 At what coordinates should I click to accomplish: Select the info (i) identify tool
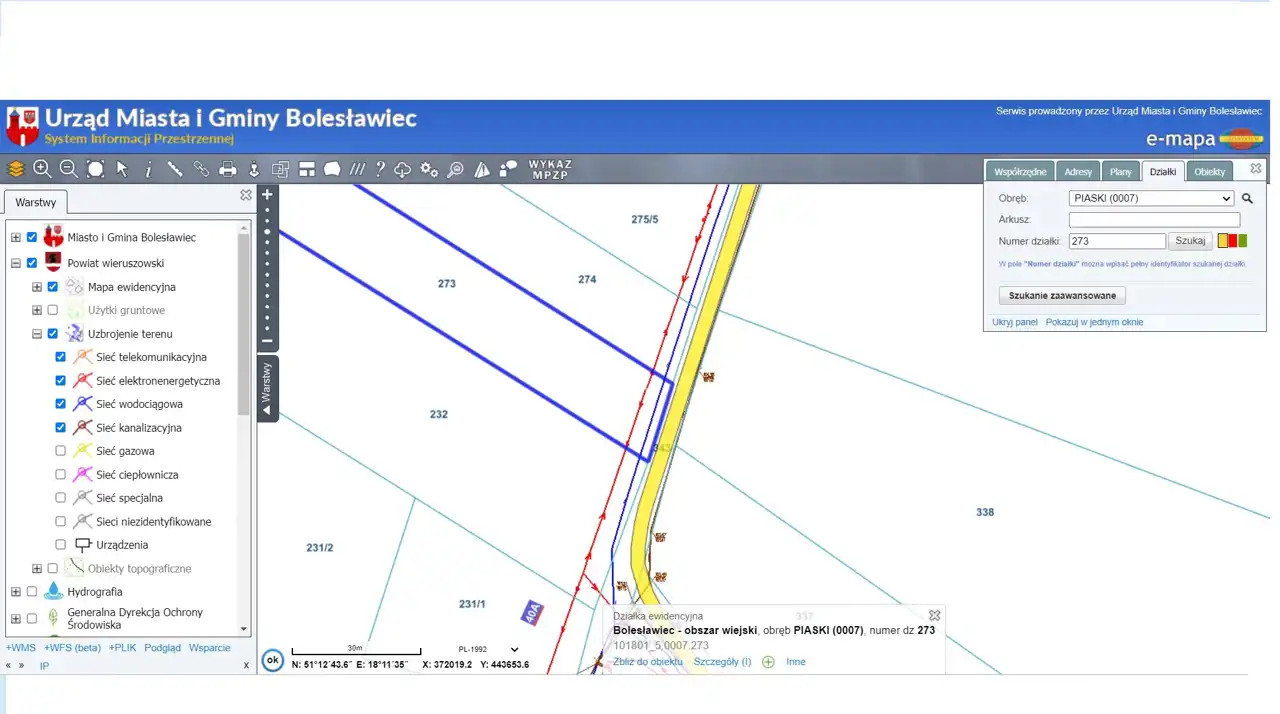[148, 169]
